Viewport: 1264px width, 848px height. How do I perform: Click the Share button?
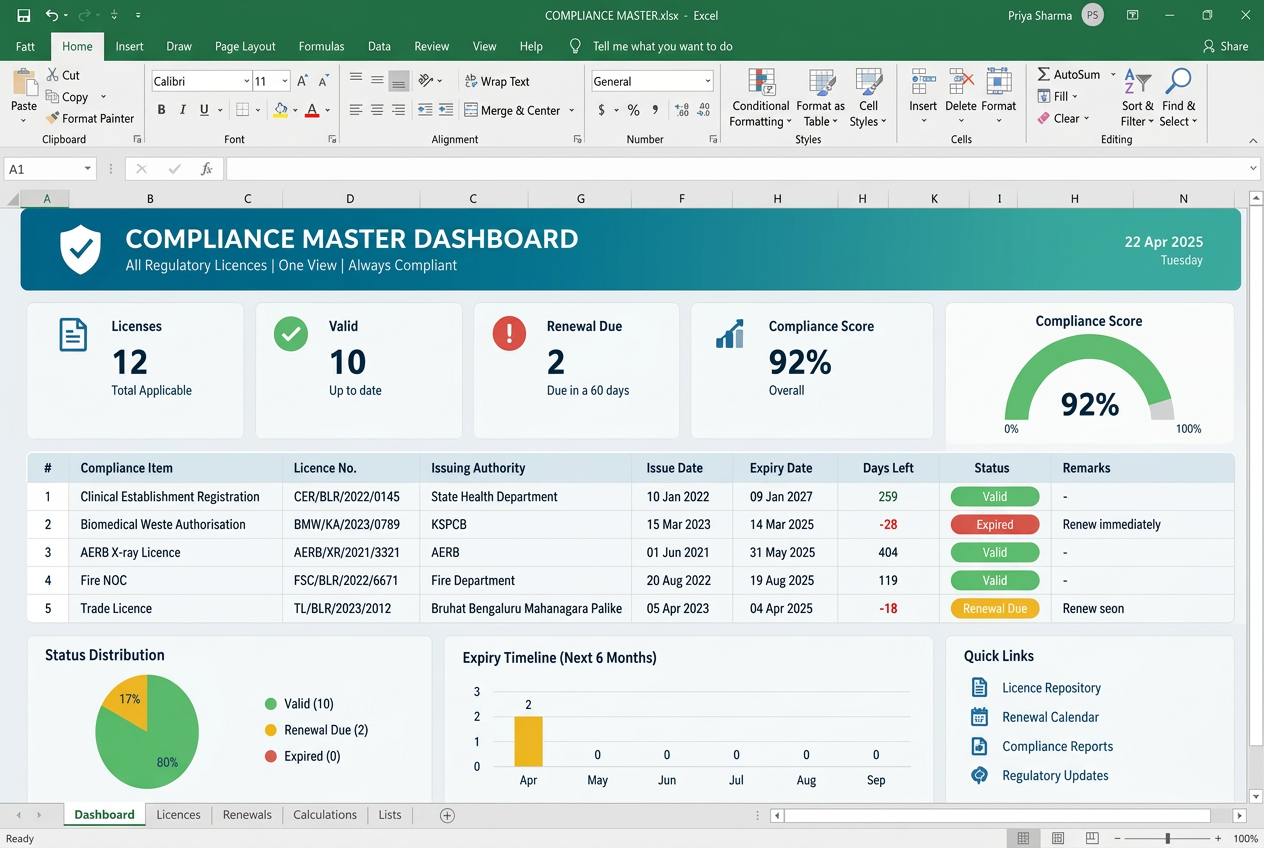coord(1225,46)
